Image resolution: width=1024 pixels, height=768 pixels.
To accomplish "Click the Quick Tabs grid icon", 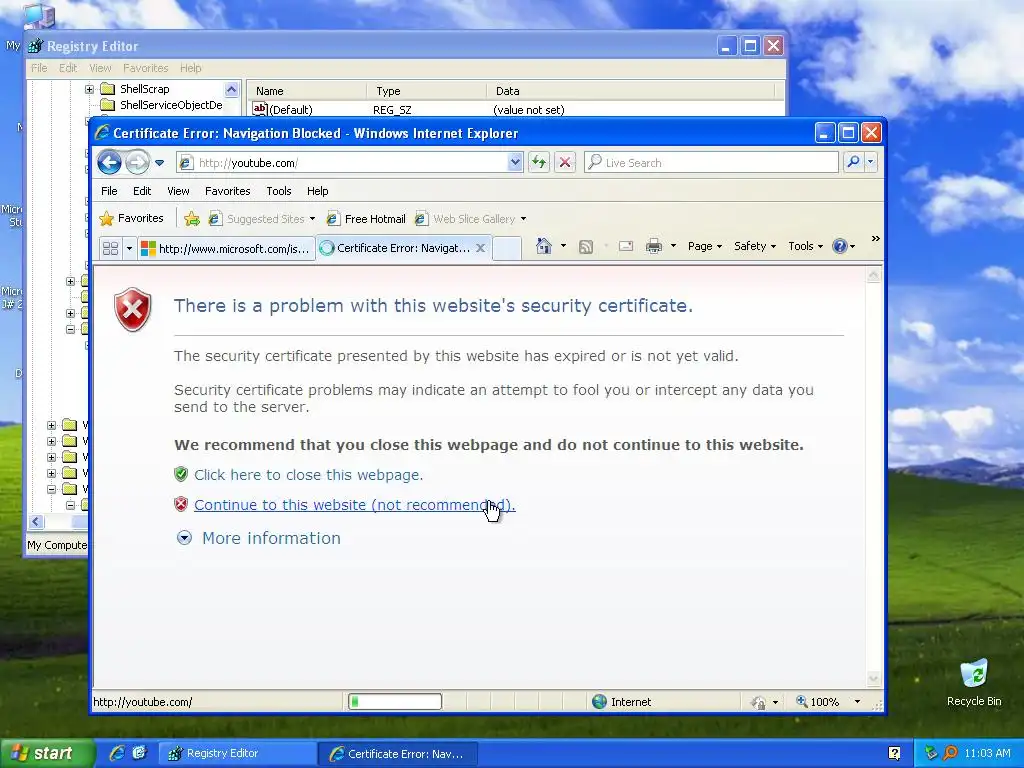I will [x=110, y=248].
